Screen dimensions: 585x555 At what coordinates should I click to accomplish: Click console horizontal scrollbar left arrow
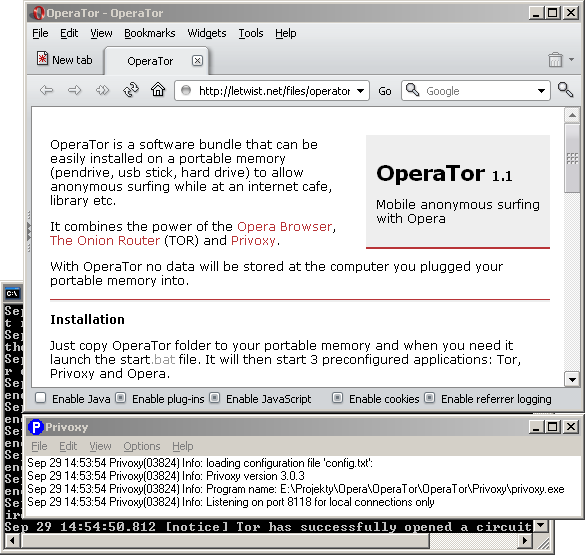point(12,540)
